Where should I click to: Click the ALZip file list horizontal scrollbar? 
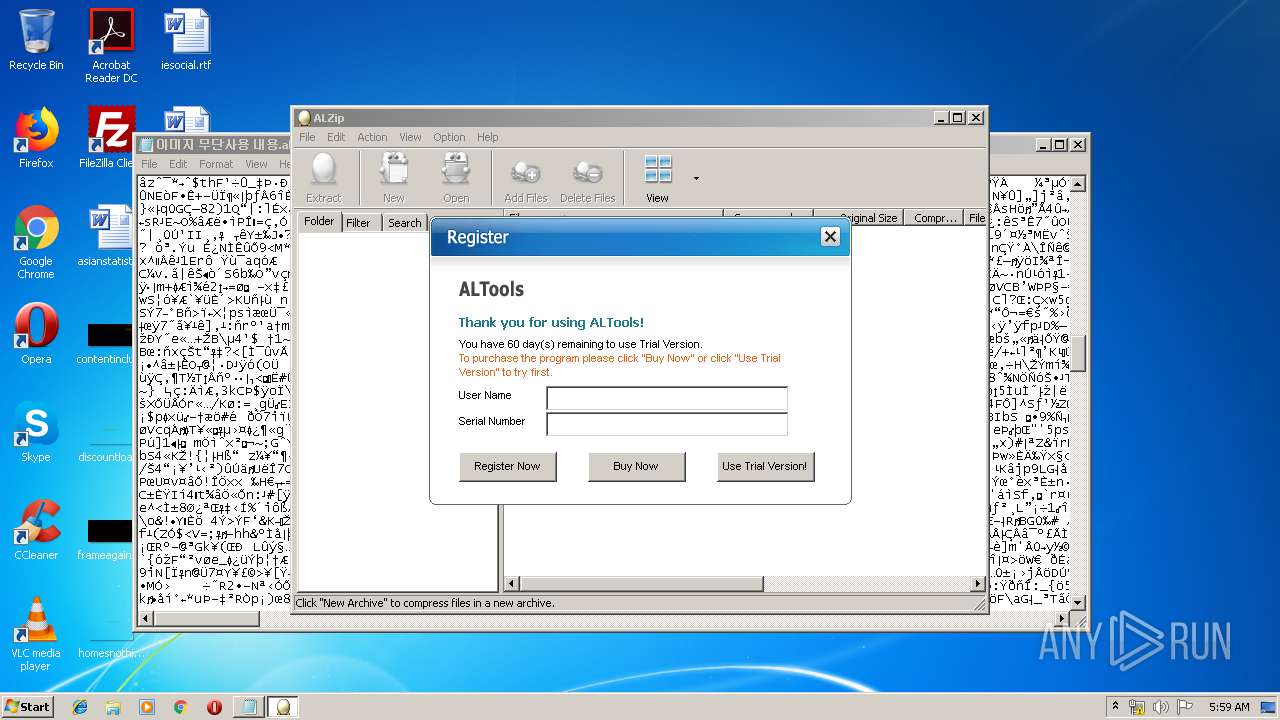744,583
